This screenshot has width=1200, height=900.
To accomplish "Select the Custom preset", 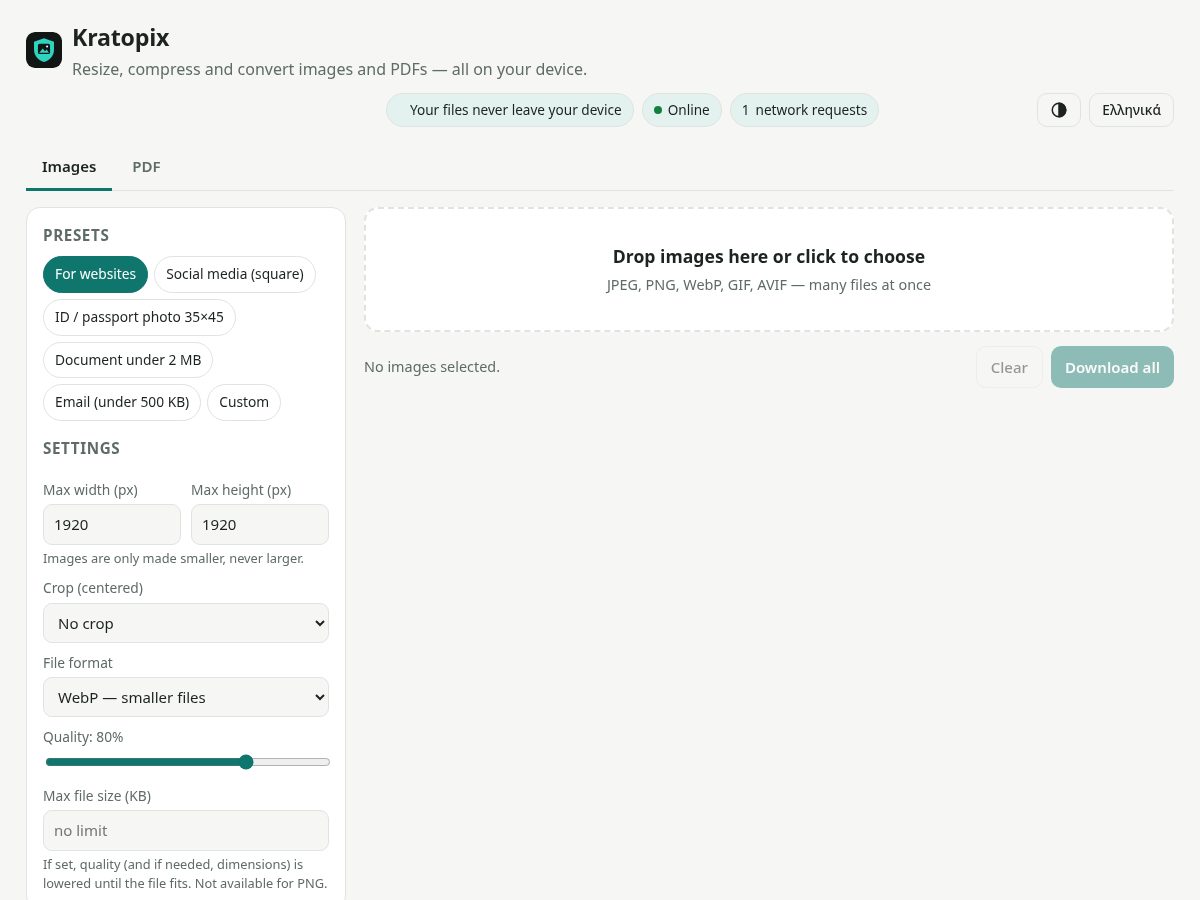I will coord(244,402).
